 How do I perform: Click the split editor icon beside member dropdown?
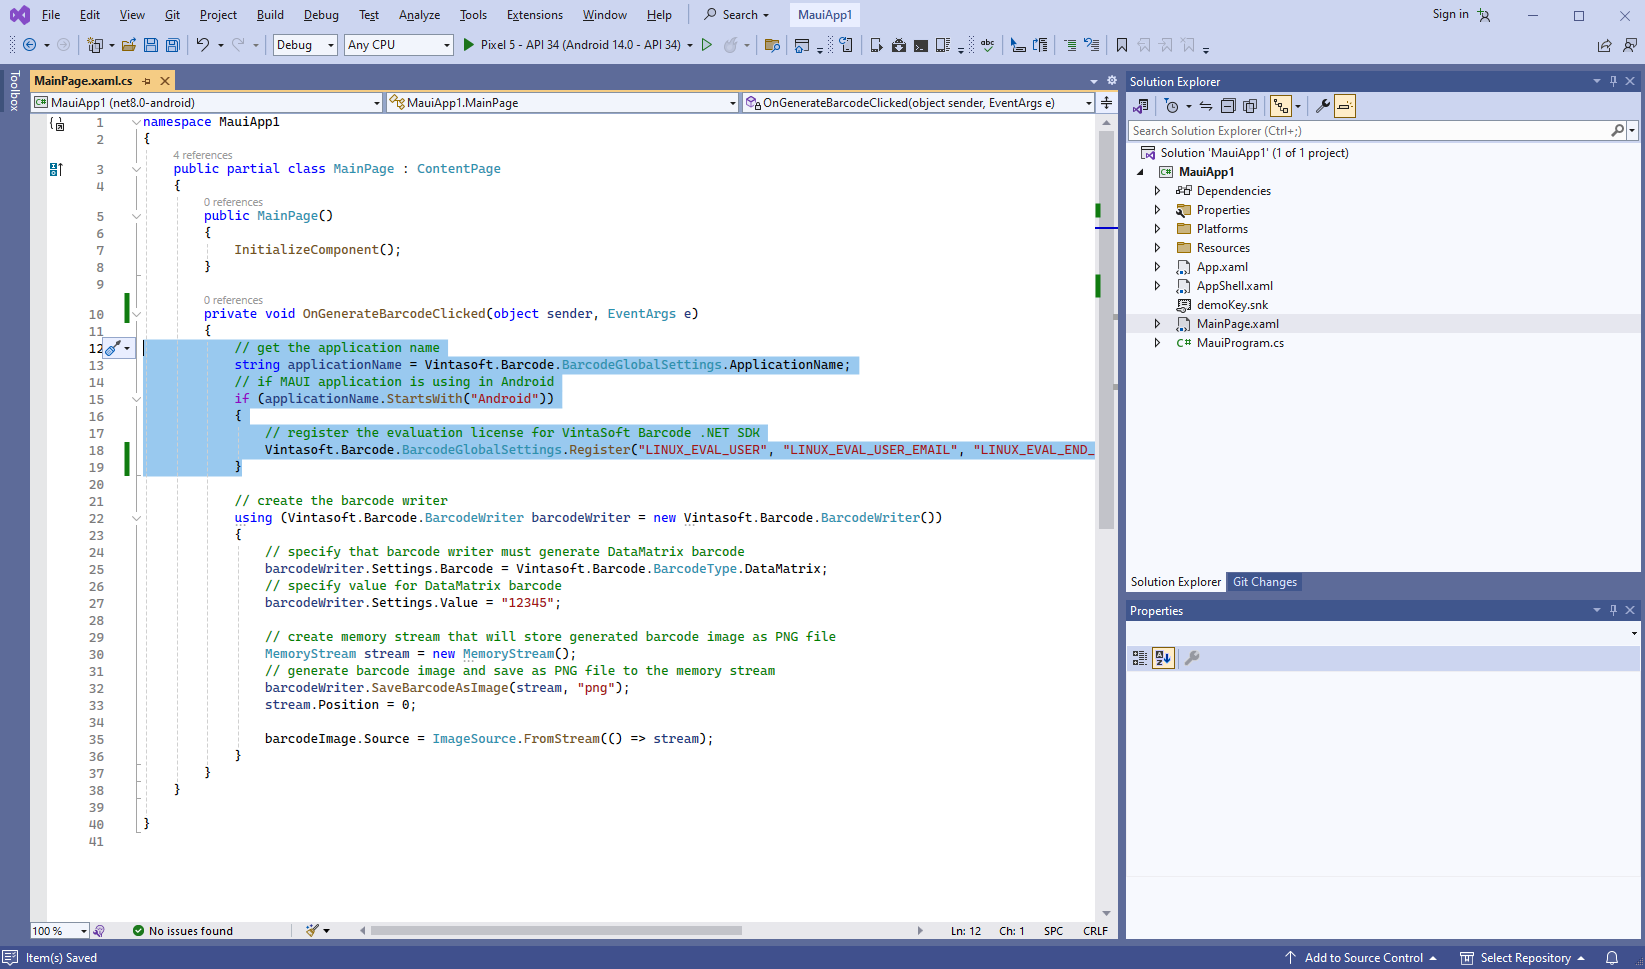tap(1107, 103)
